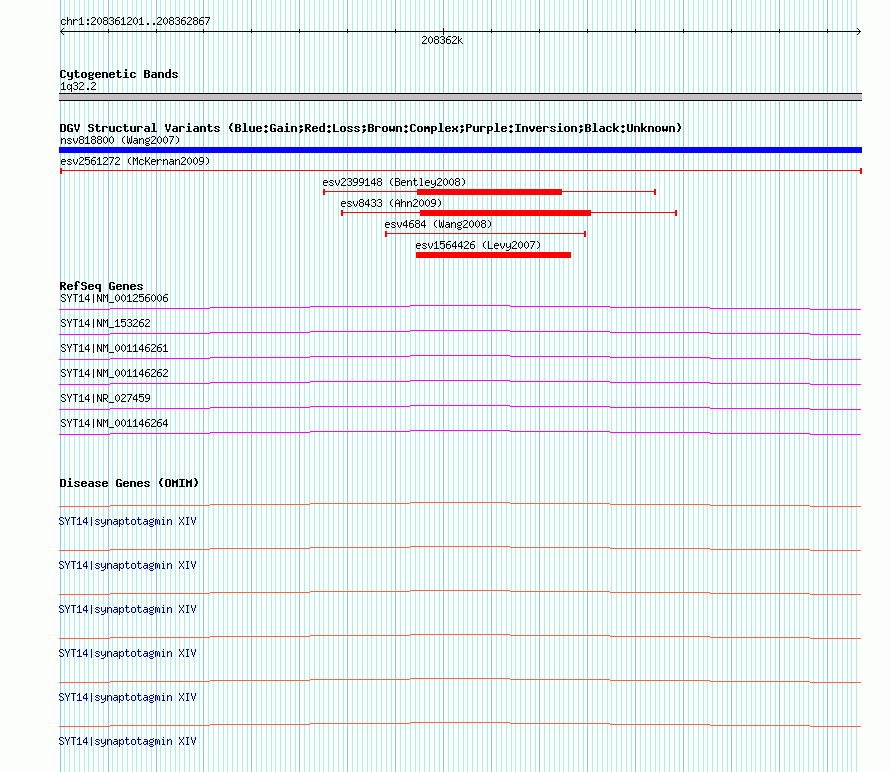Screen dimensions: 890x772
Task: Click the right arrow of the ruler
Action: coord(859,32)
